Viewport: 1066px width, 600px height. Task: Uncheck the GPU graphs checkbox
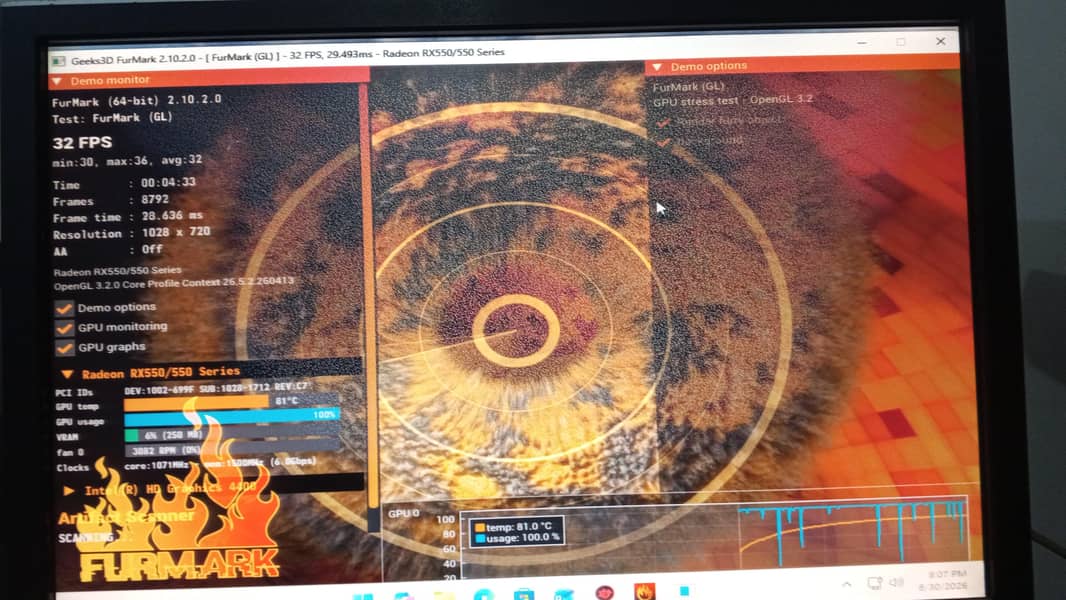(x=65, y=348)
